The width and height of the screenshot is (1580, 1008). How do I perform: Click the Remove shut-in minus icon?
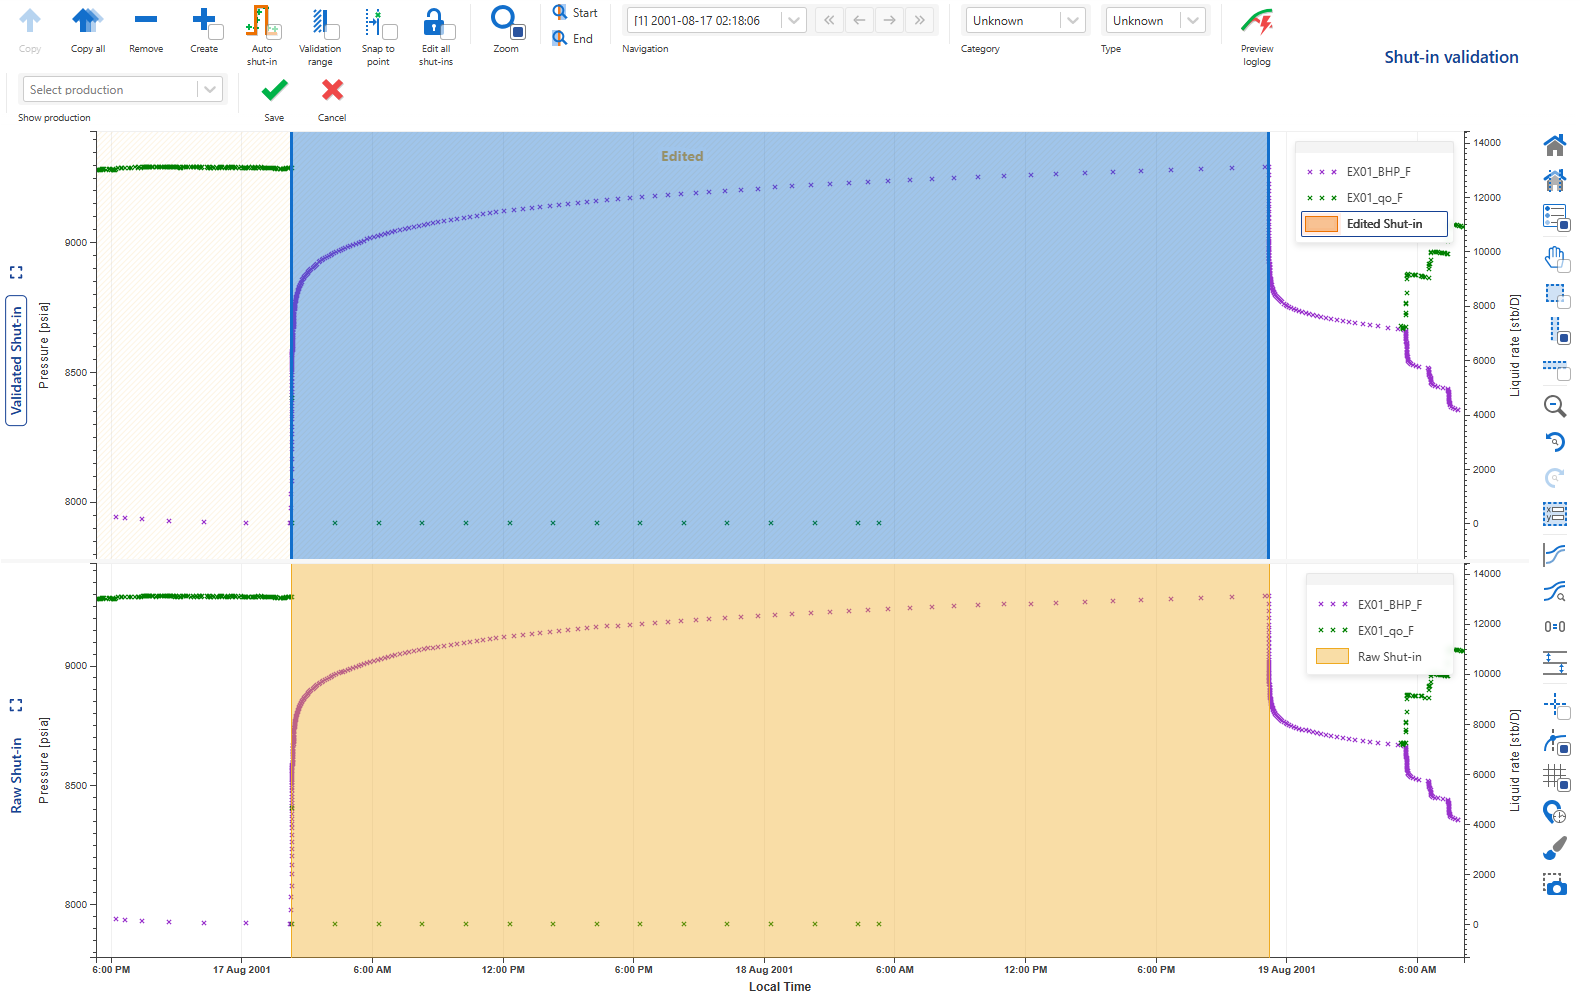tap(146, 22)
